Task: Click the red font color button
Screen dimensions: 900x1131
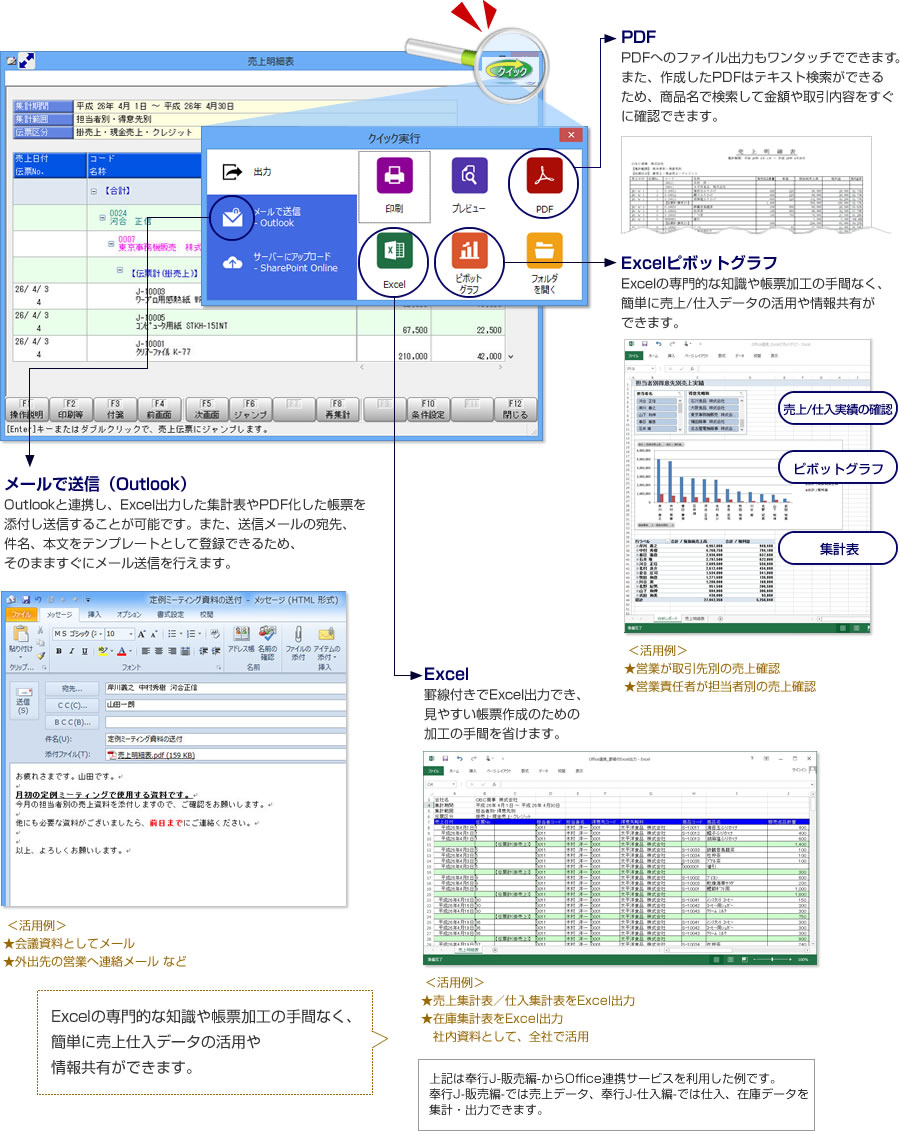Action: [122, 651]
